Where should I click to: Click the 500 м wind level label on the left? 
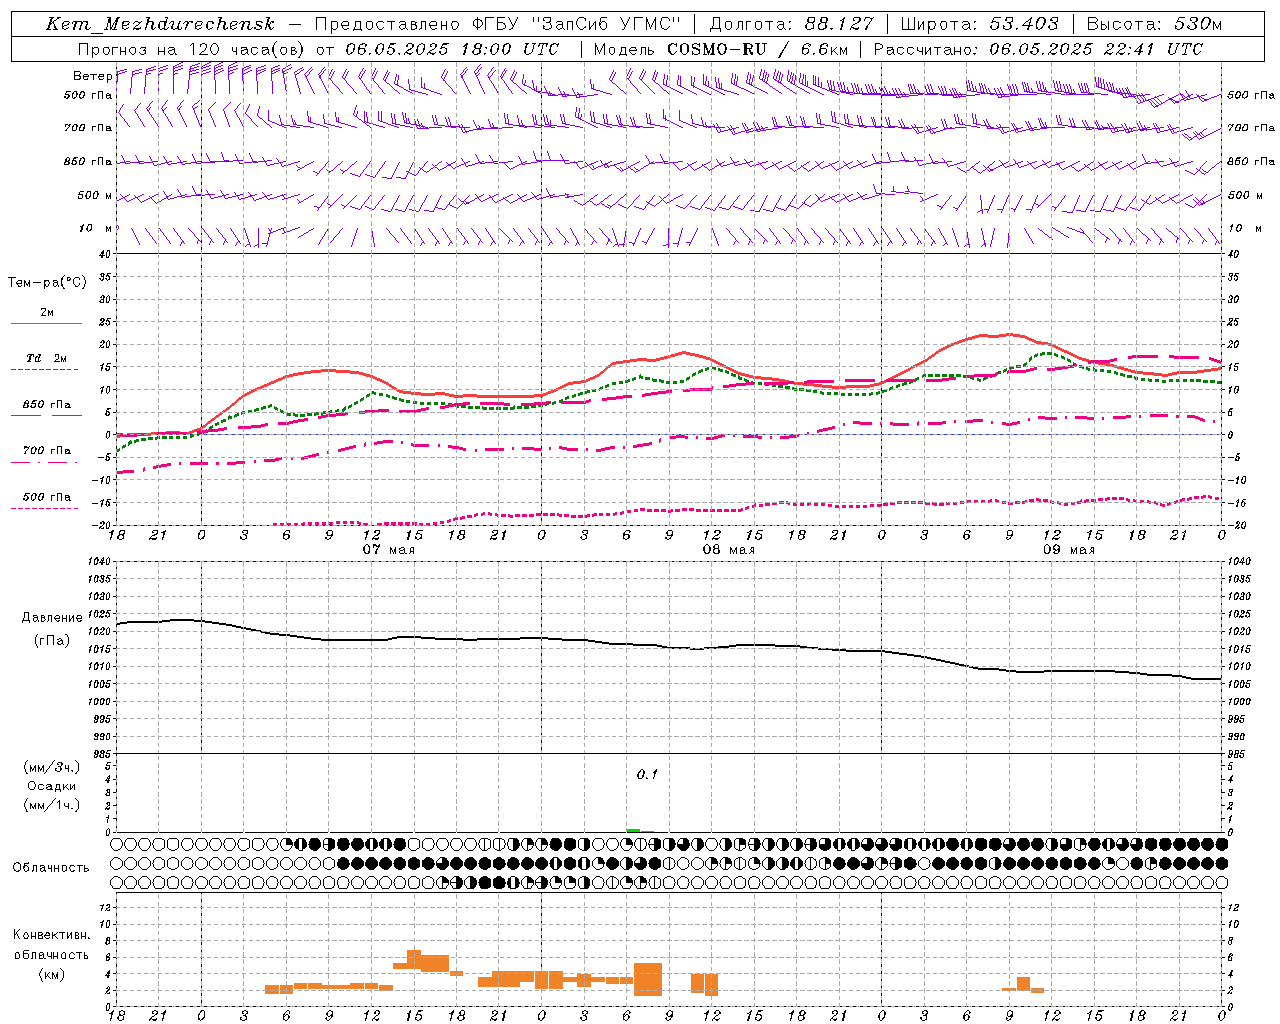[95, 195]
